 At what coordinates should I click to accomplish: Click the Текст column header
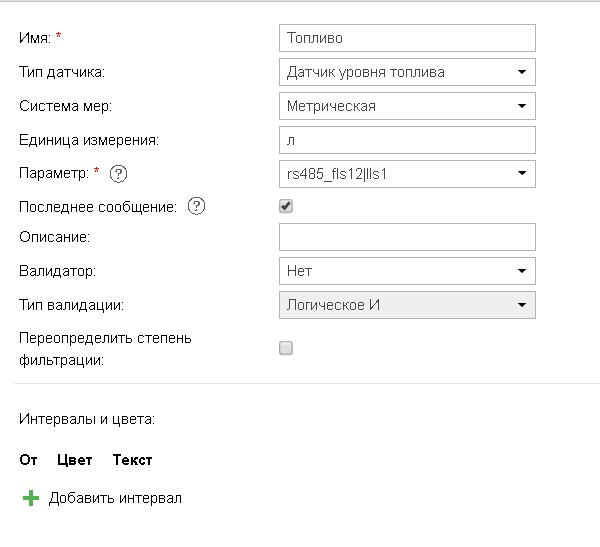[132, 460]
